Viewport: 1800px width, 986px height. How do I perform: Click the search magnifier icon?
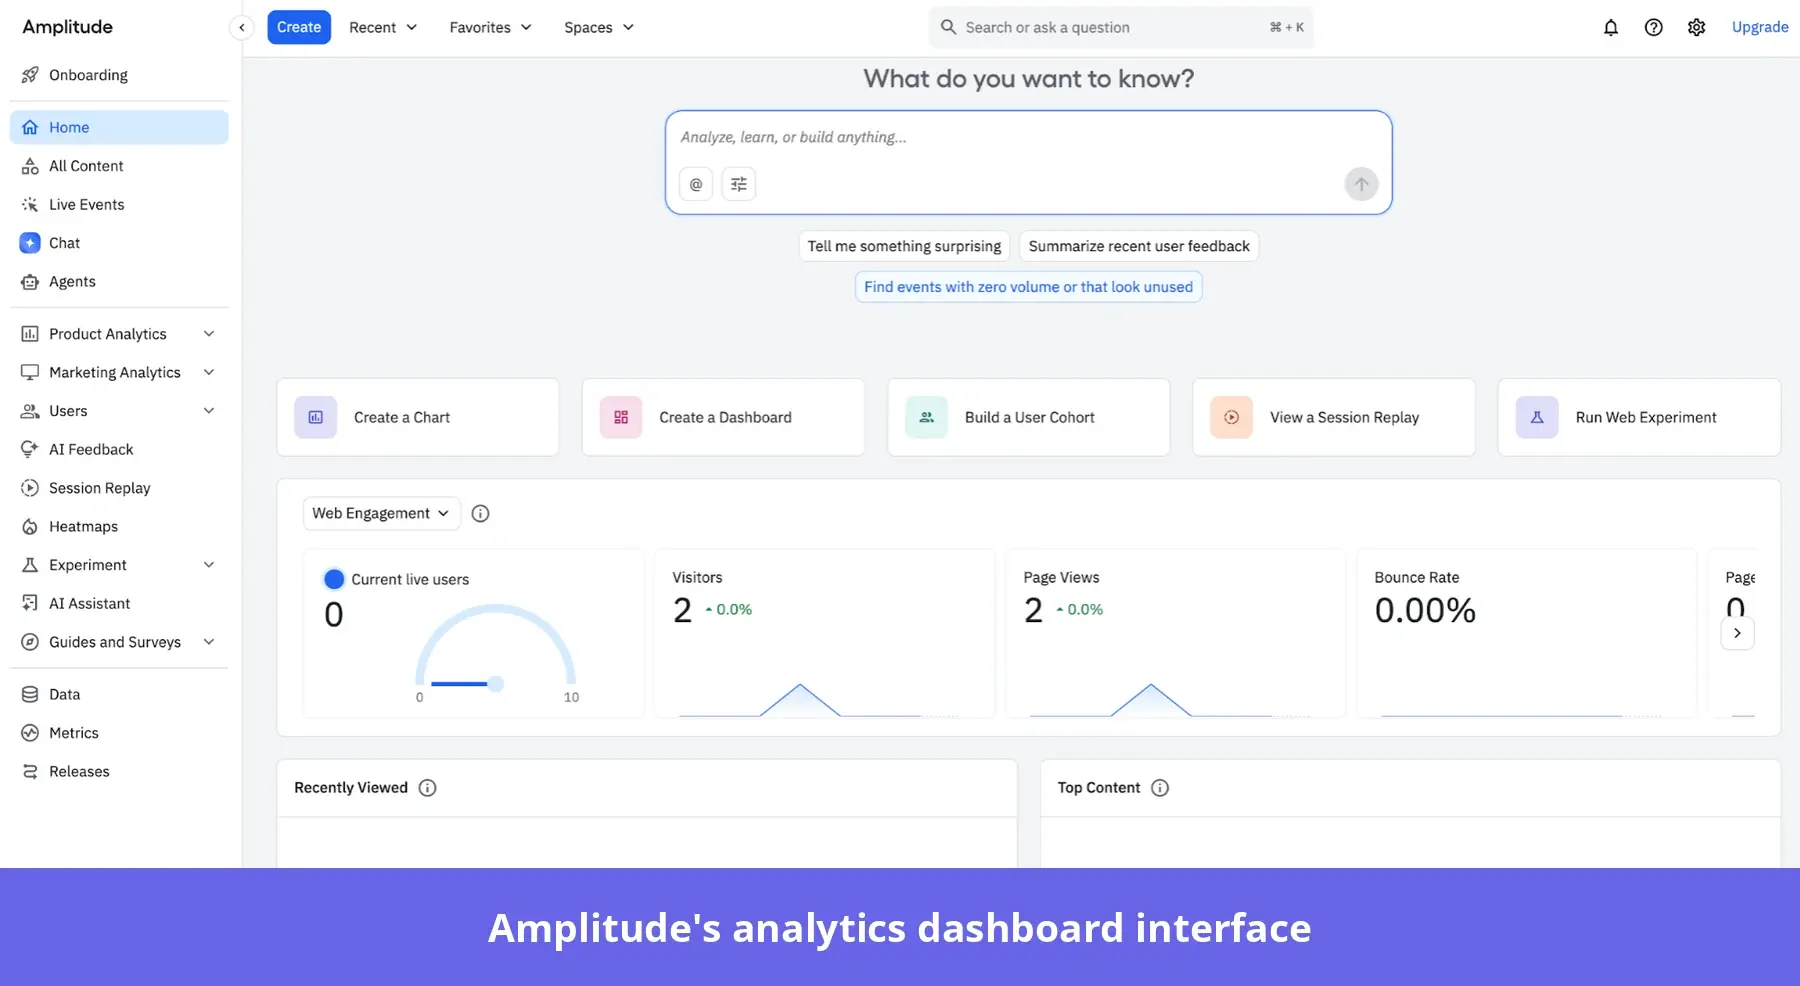tap(948, 28)
